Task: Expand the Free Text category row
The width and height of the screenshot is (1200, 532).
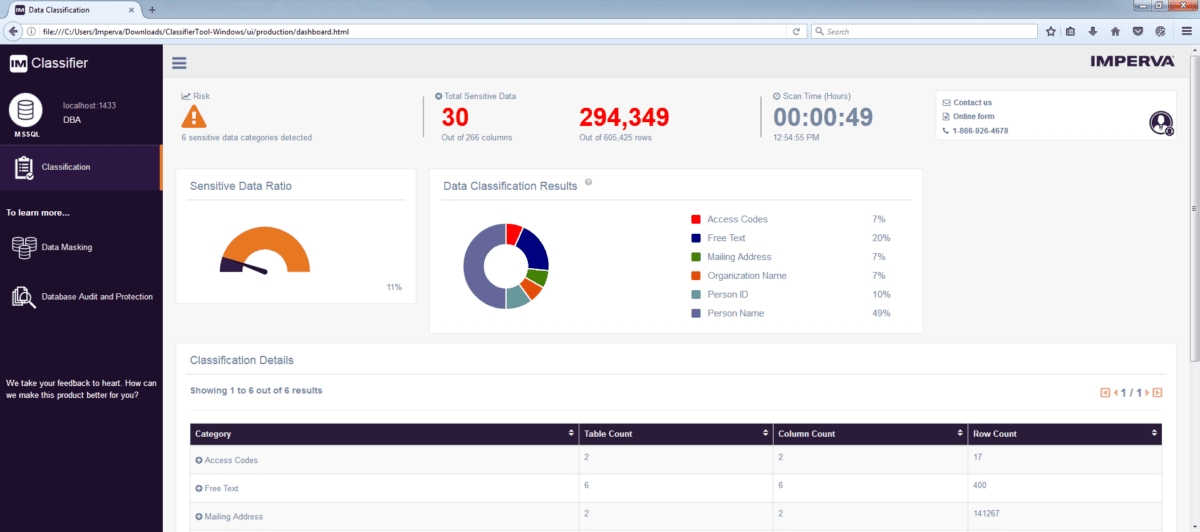Action: pos(199,488)
